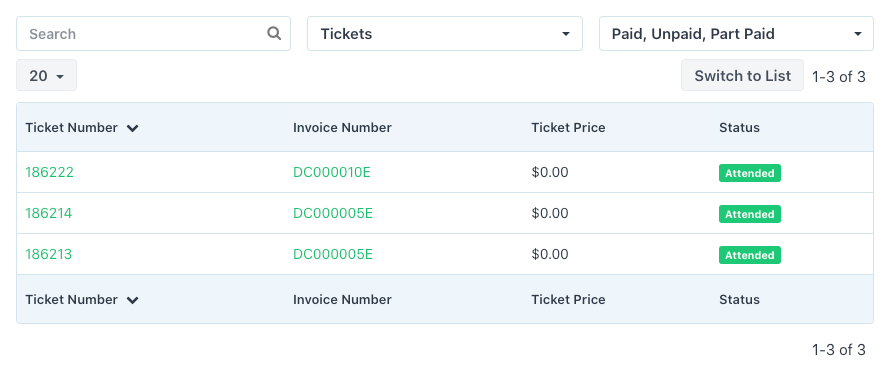
Task: Open invoice DC000005E for ticket 186214
Action: [332, 213]
